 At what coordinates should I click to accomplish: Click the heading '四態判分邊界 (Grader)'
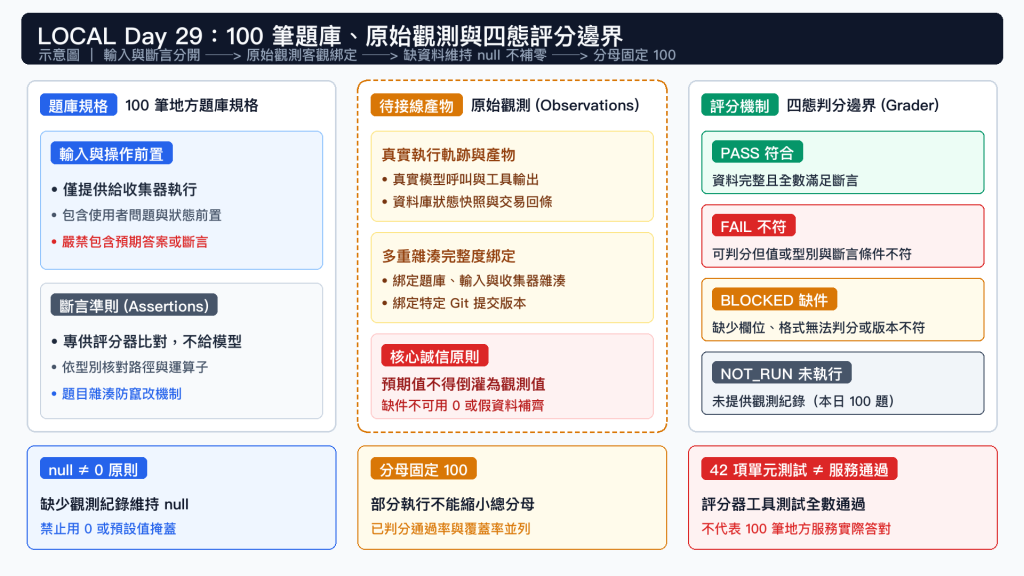click(x=862, y=105)
